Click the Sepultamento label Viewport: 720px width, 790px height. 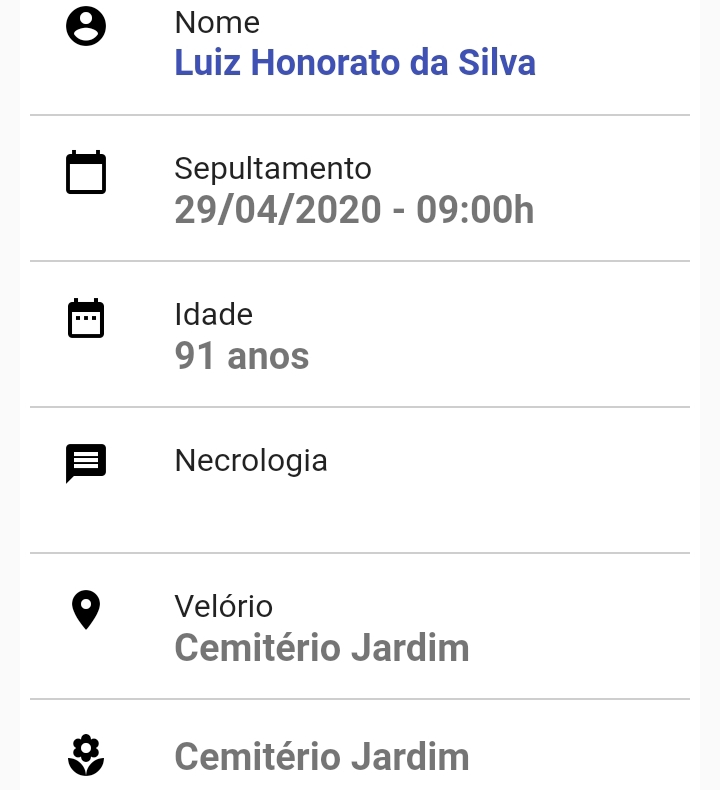(273, 169)
